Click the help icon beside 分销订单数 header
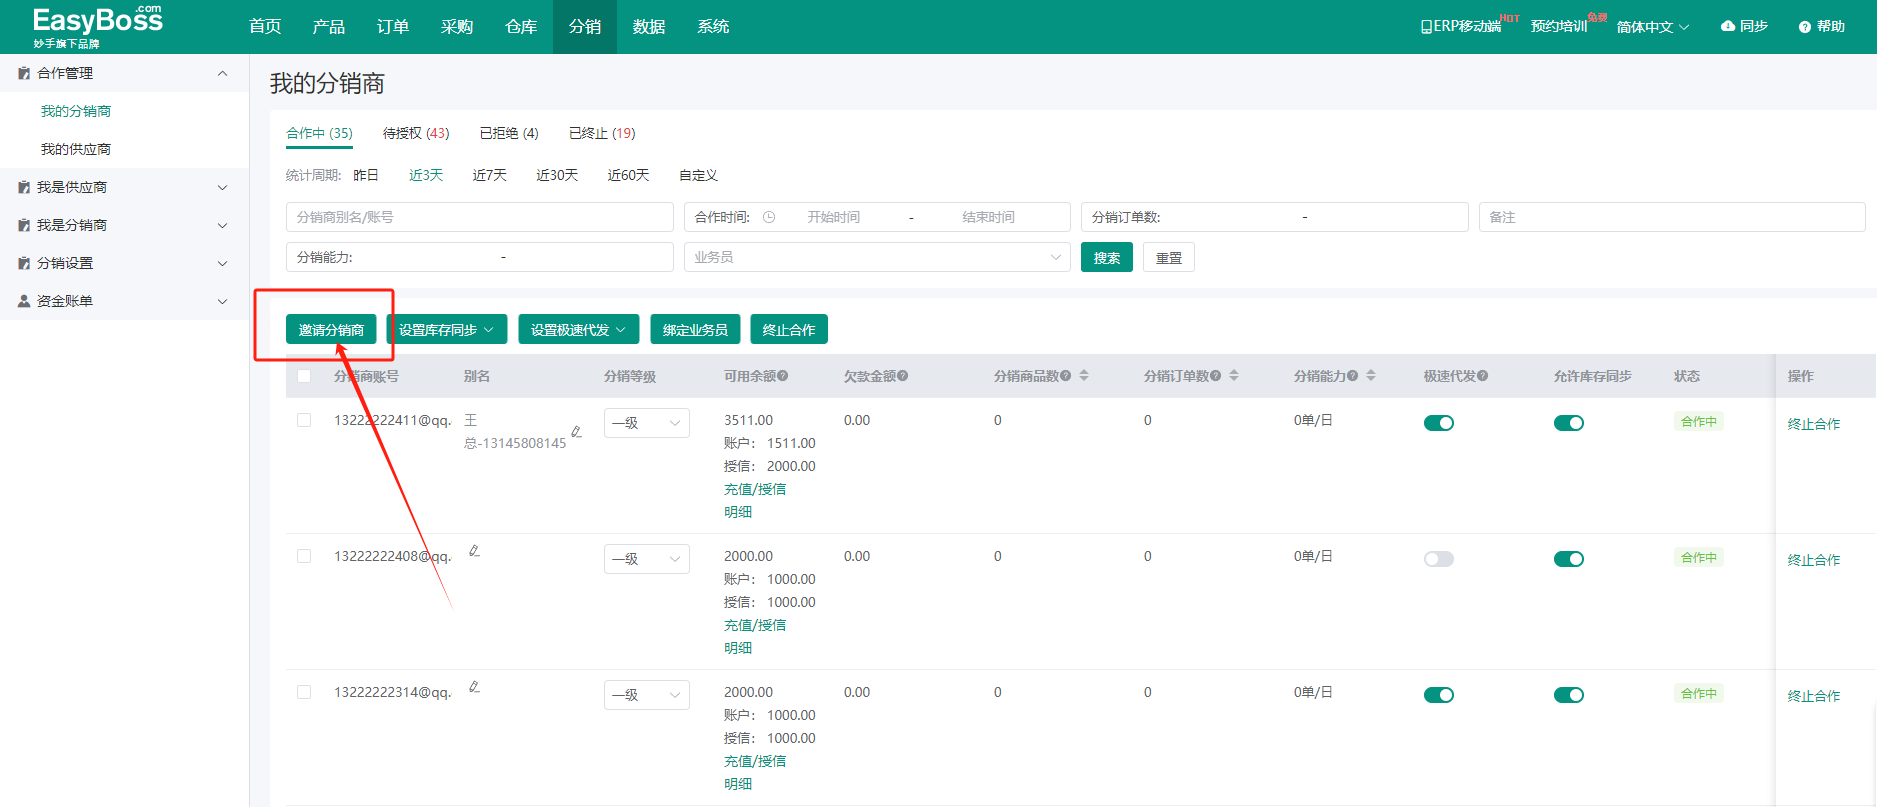 pos(1216,376)
